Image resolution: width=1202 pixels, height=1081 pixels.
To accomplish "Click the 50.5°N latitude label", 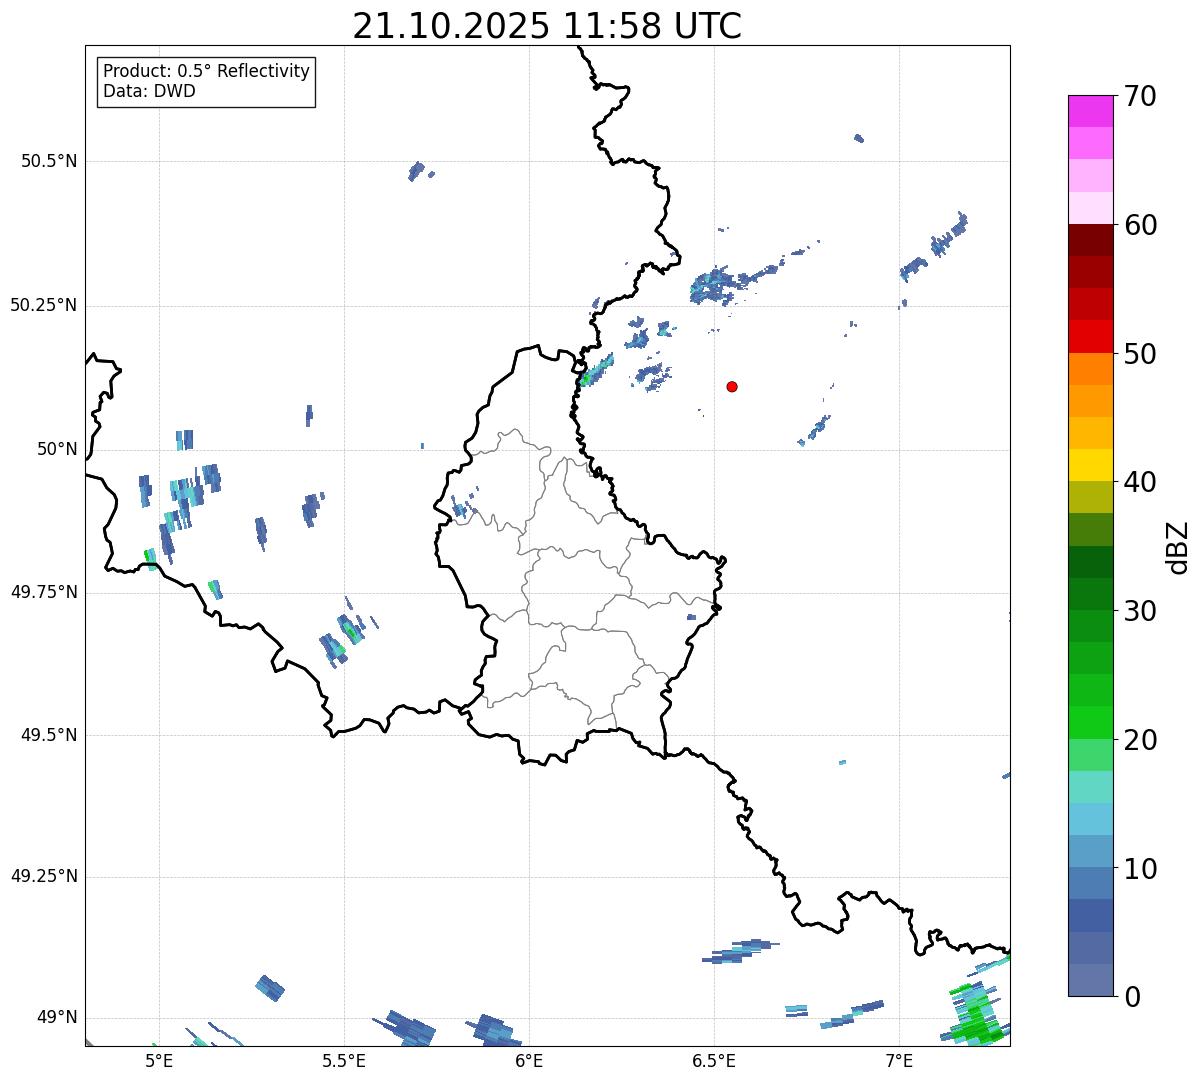I will (x=49, y=161).
